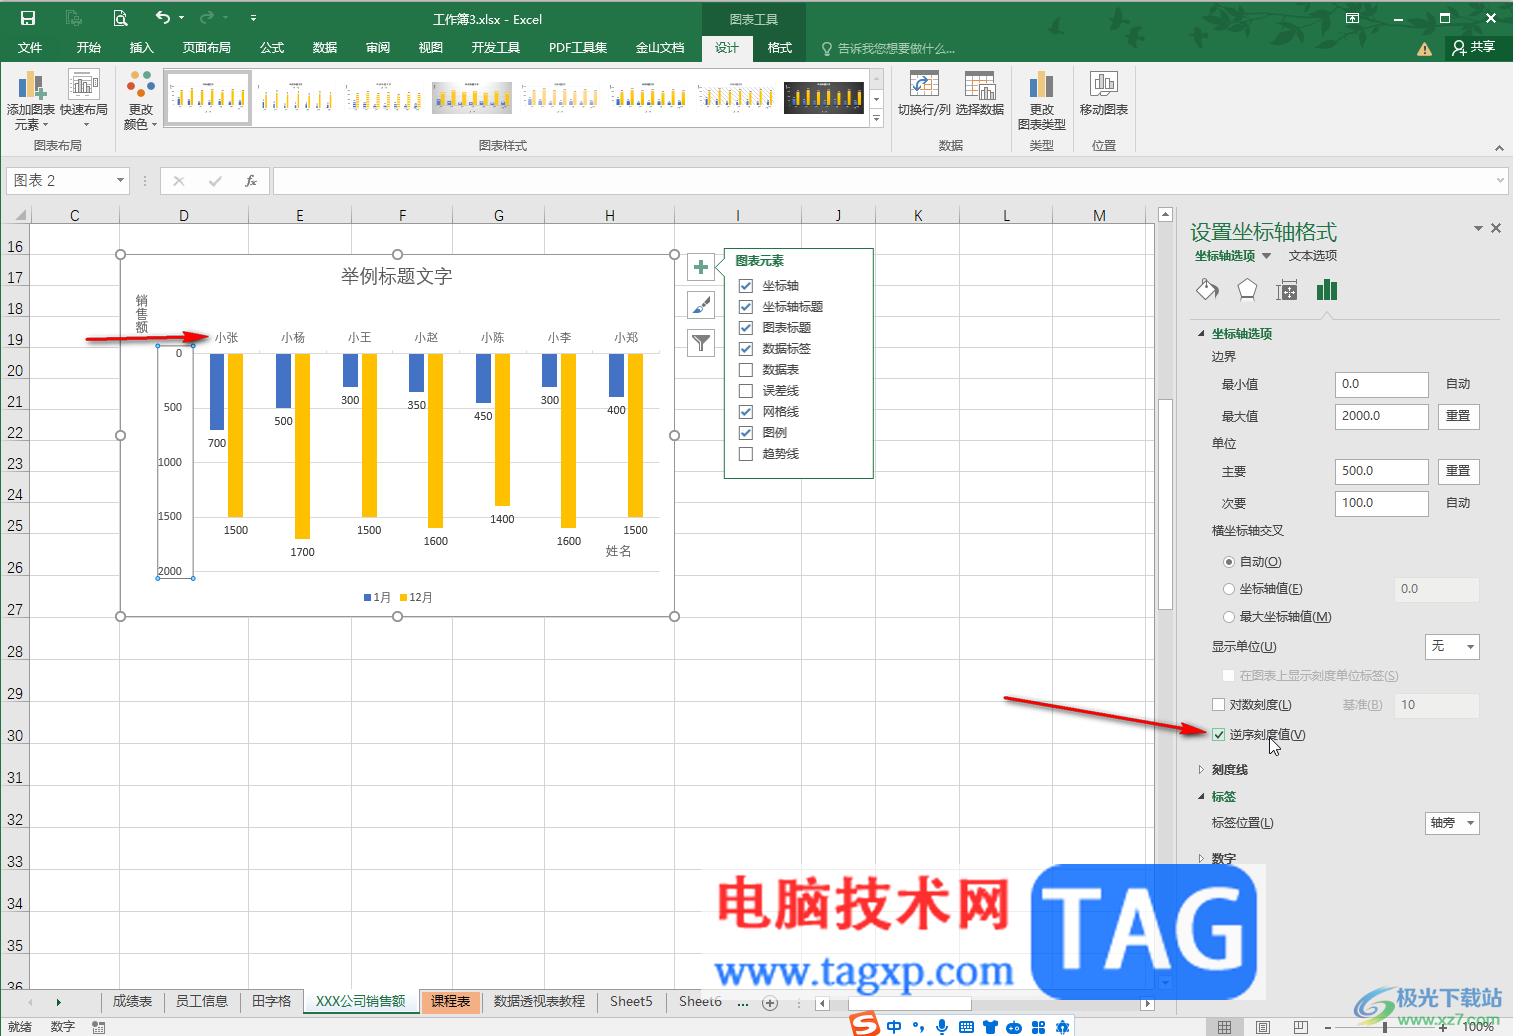The height and width of the screenshot is (1036, 1513).
Task: Toggle the 逆序刻度值 checkbox
Action: [x=1218, y=735]
